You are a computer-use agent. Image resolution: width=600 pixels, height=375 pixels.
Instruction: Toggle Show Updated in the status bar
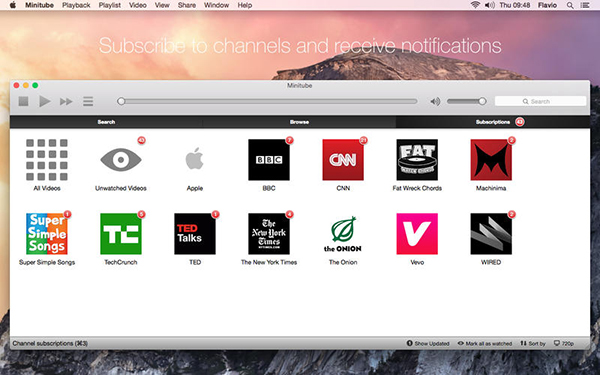tap(428, 344)
